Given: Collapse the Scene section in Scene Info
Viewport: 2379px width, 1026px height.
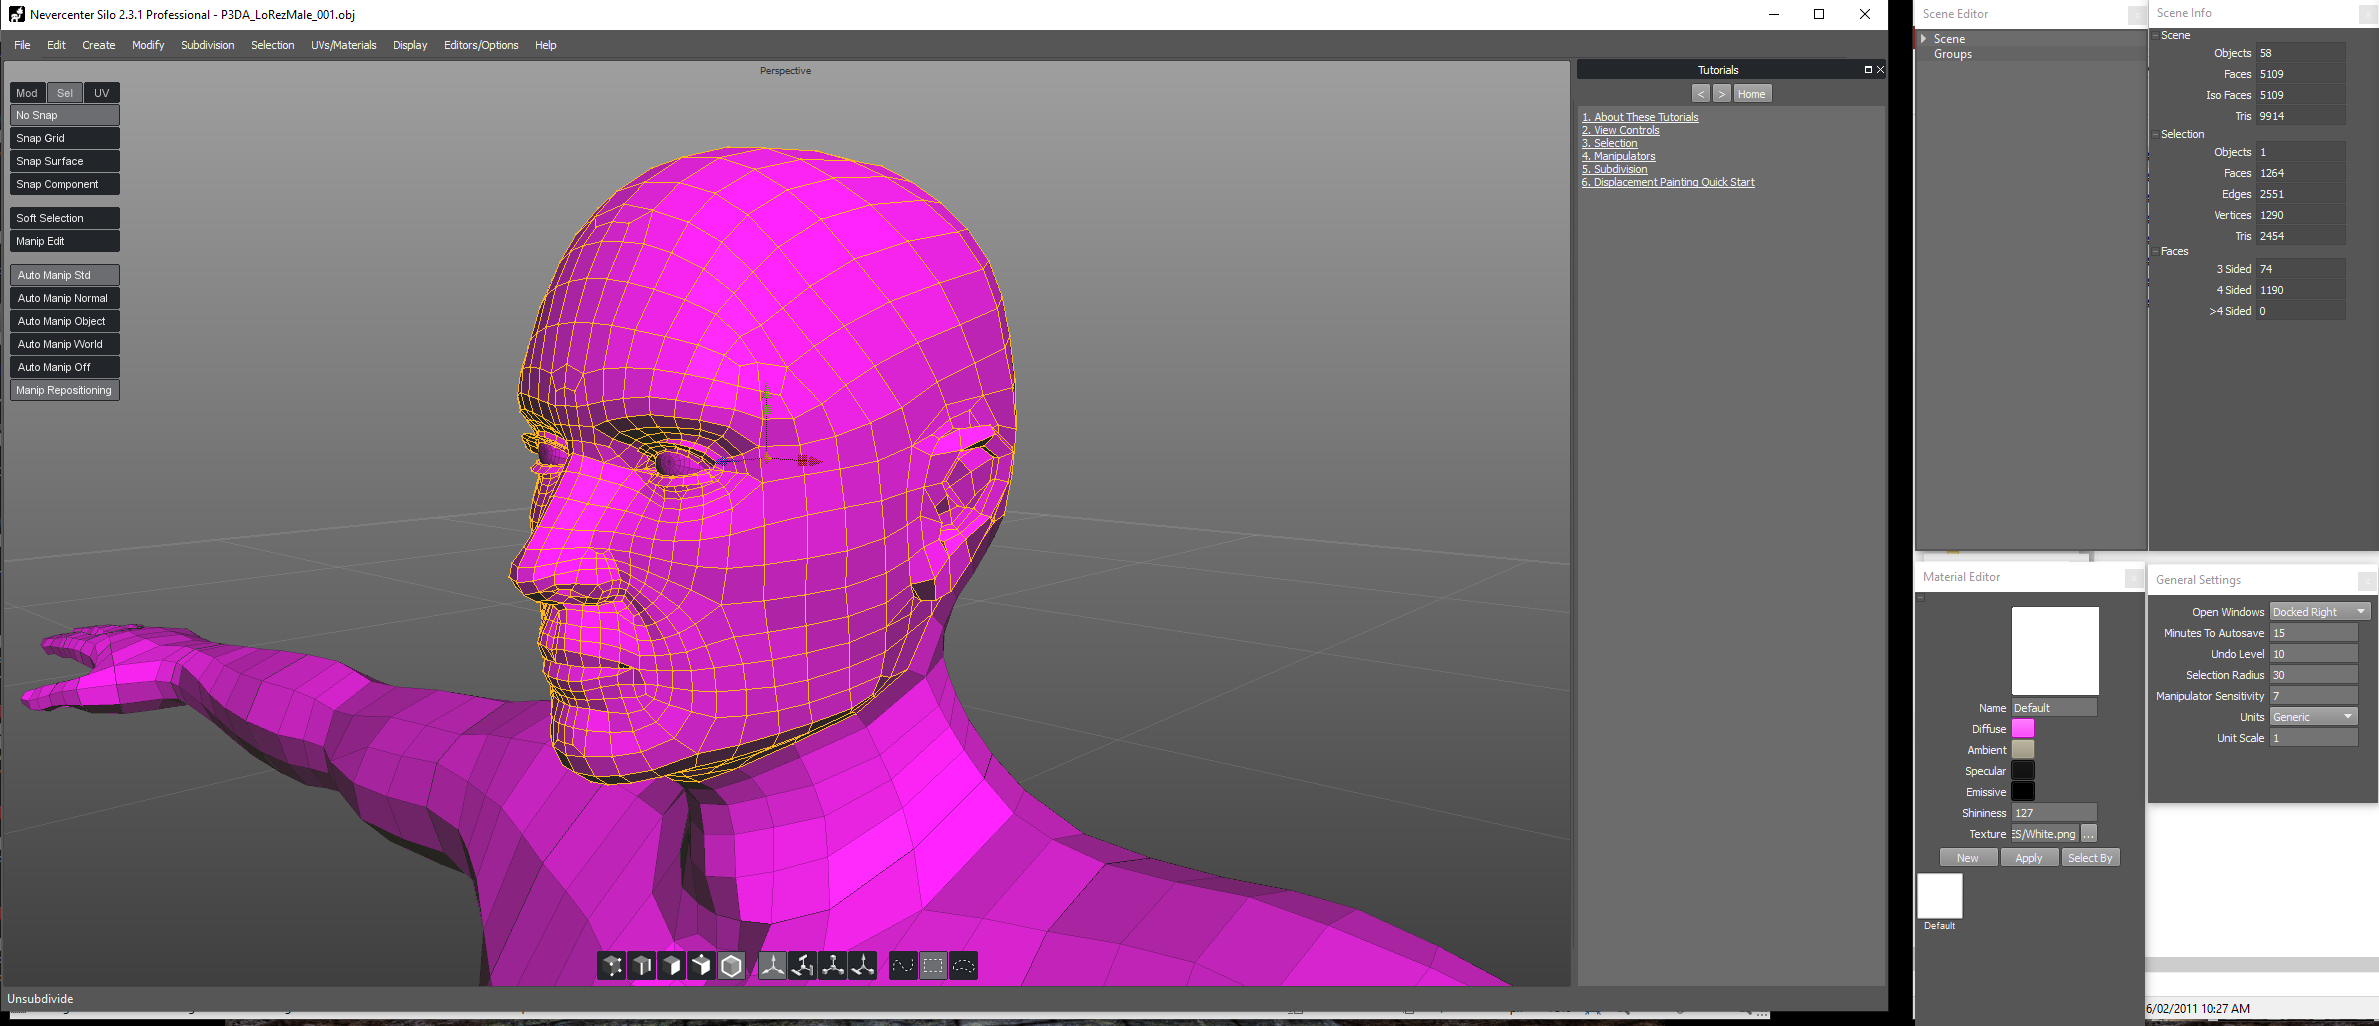Looking at the screenshot, I should tap(2155, 35).
